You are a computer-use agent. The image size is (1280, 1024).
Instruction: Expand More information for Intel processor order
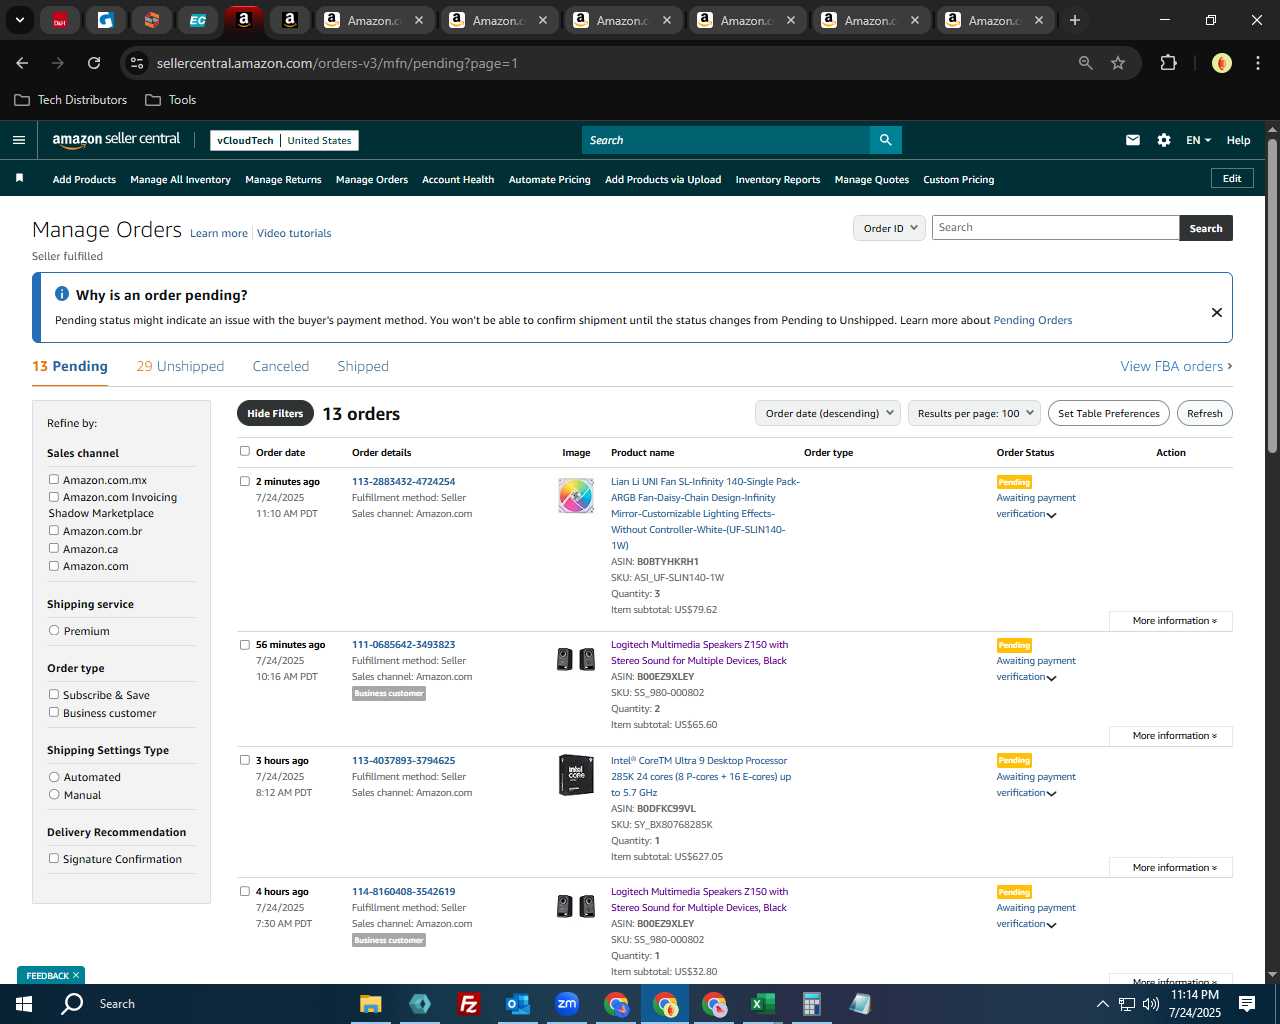point(1171,868)
